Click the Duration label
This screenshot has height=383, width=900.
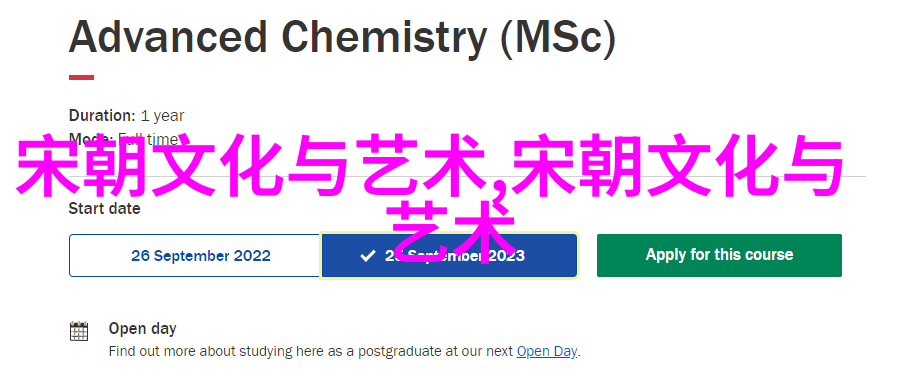point(102,115)
